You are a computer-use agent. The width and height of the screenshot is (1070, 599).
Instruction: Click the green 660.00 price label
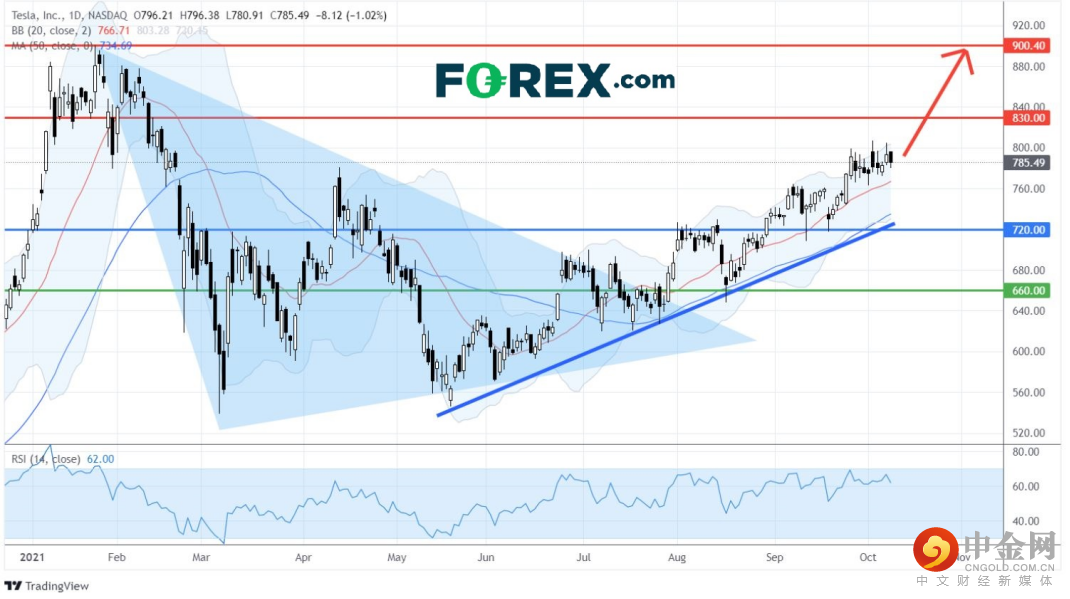coord(1028,291)
